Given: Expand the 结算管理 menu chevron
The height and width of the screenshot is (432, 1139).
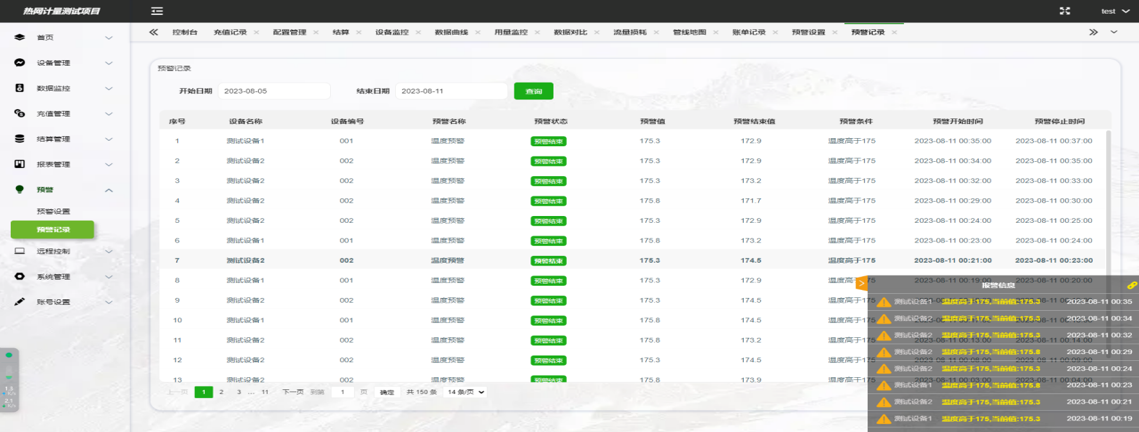Looking at the screenshot, I should tap(109, 139).
